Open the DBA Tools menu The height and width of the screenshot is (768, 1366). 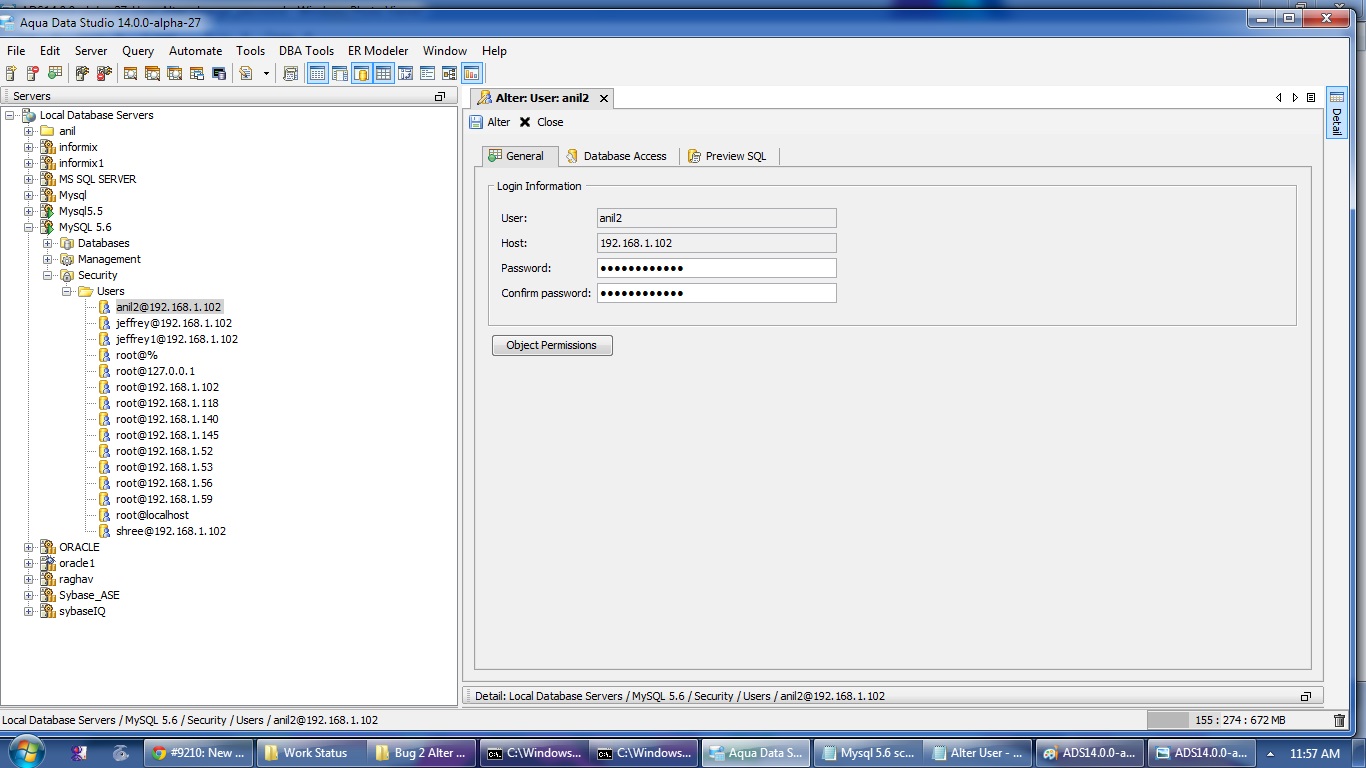(x=306, y=51)
